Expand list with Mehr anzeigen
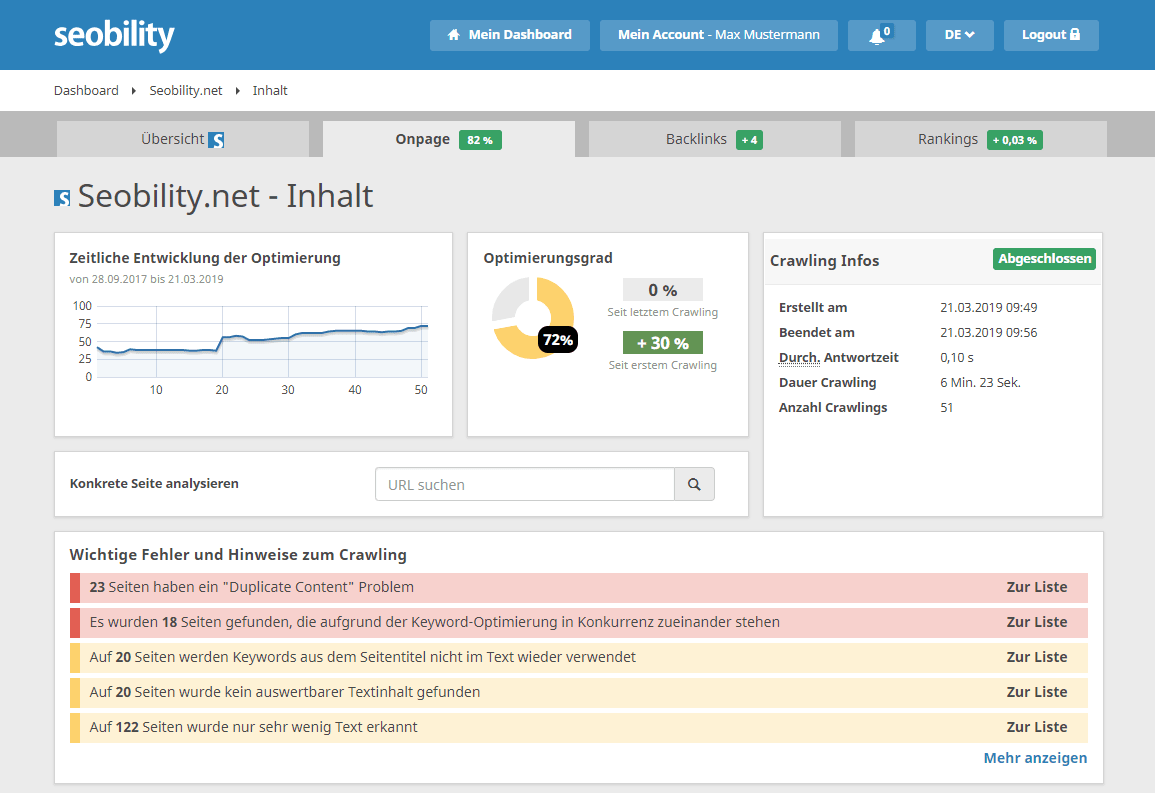Image resolution: width=1155 pixels, height=793 pixels. tap(1035, 758)
